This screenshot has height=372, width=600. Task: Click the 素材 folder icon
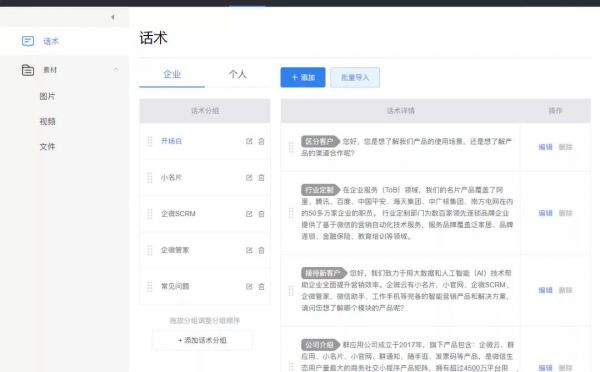[x=28, y=70]
